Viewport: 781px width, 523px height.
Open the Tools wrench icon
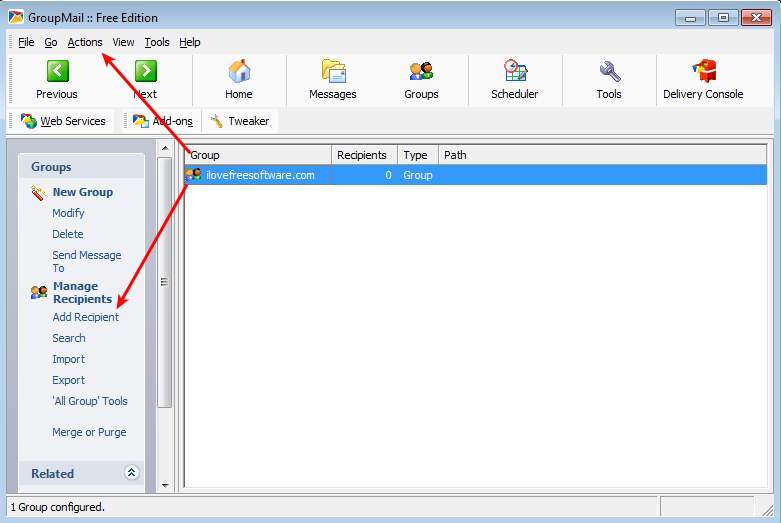[x=610, y=71]
